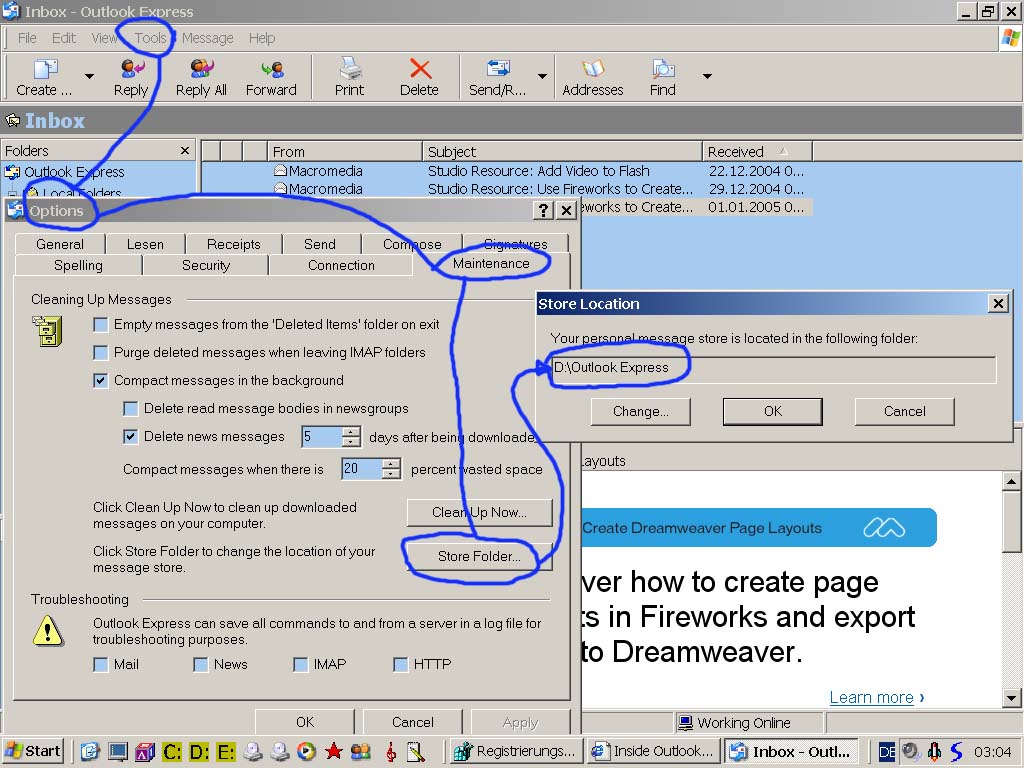The height and width of the screenshot is (768, 1024).
Task: Switch to the Receipts tab
Action: [233, 244]
